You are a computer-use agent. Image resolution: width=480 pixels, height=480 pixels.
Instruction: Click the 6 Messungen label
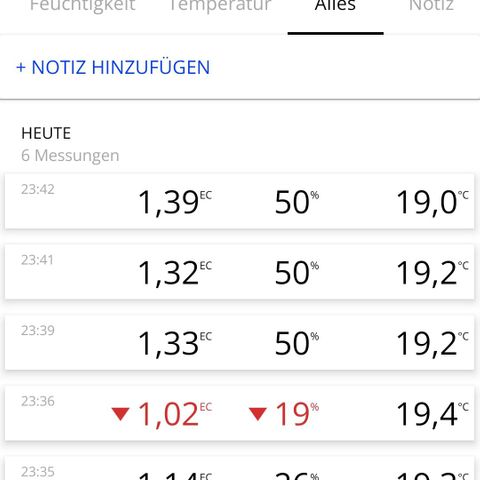(x=70, y=155)
